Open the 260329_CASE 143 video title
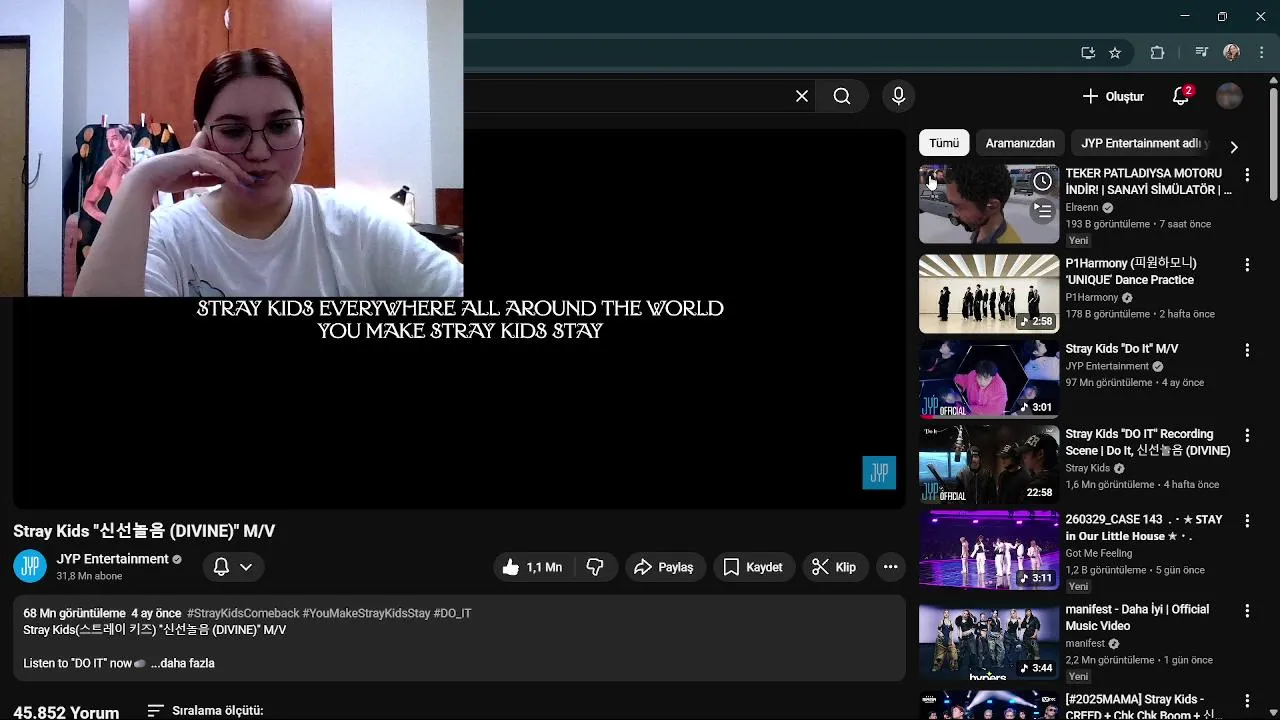The width and height of the screenshot is (1280, 720). (1144, 528)
